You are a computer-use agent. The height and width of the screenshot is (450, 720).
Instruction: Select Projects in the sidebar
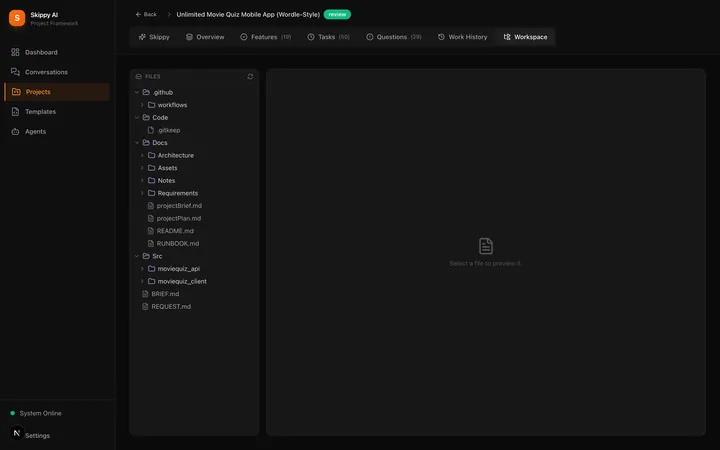[x=56, y=92]
